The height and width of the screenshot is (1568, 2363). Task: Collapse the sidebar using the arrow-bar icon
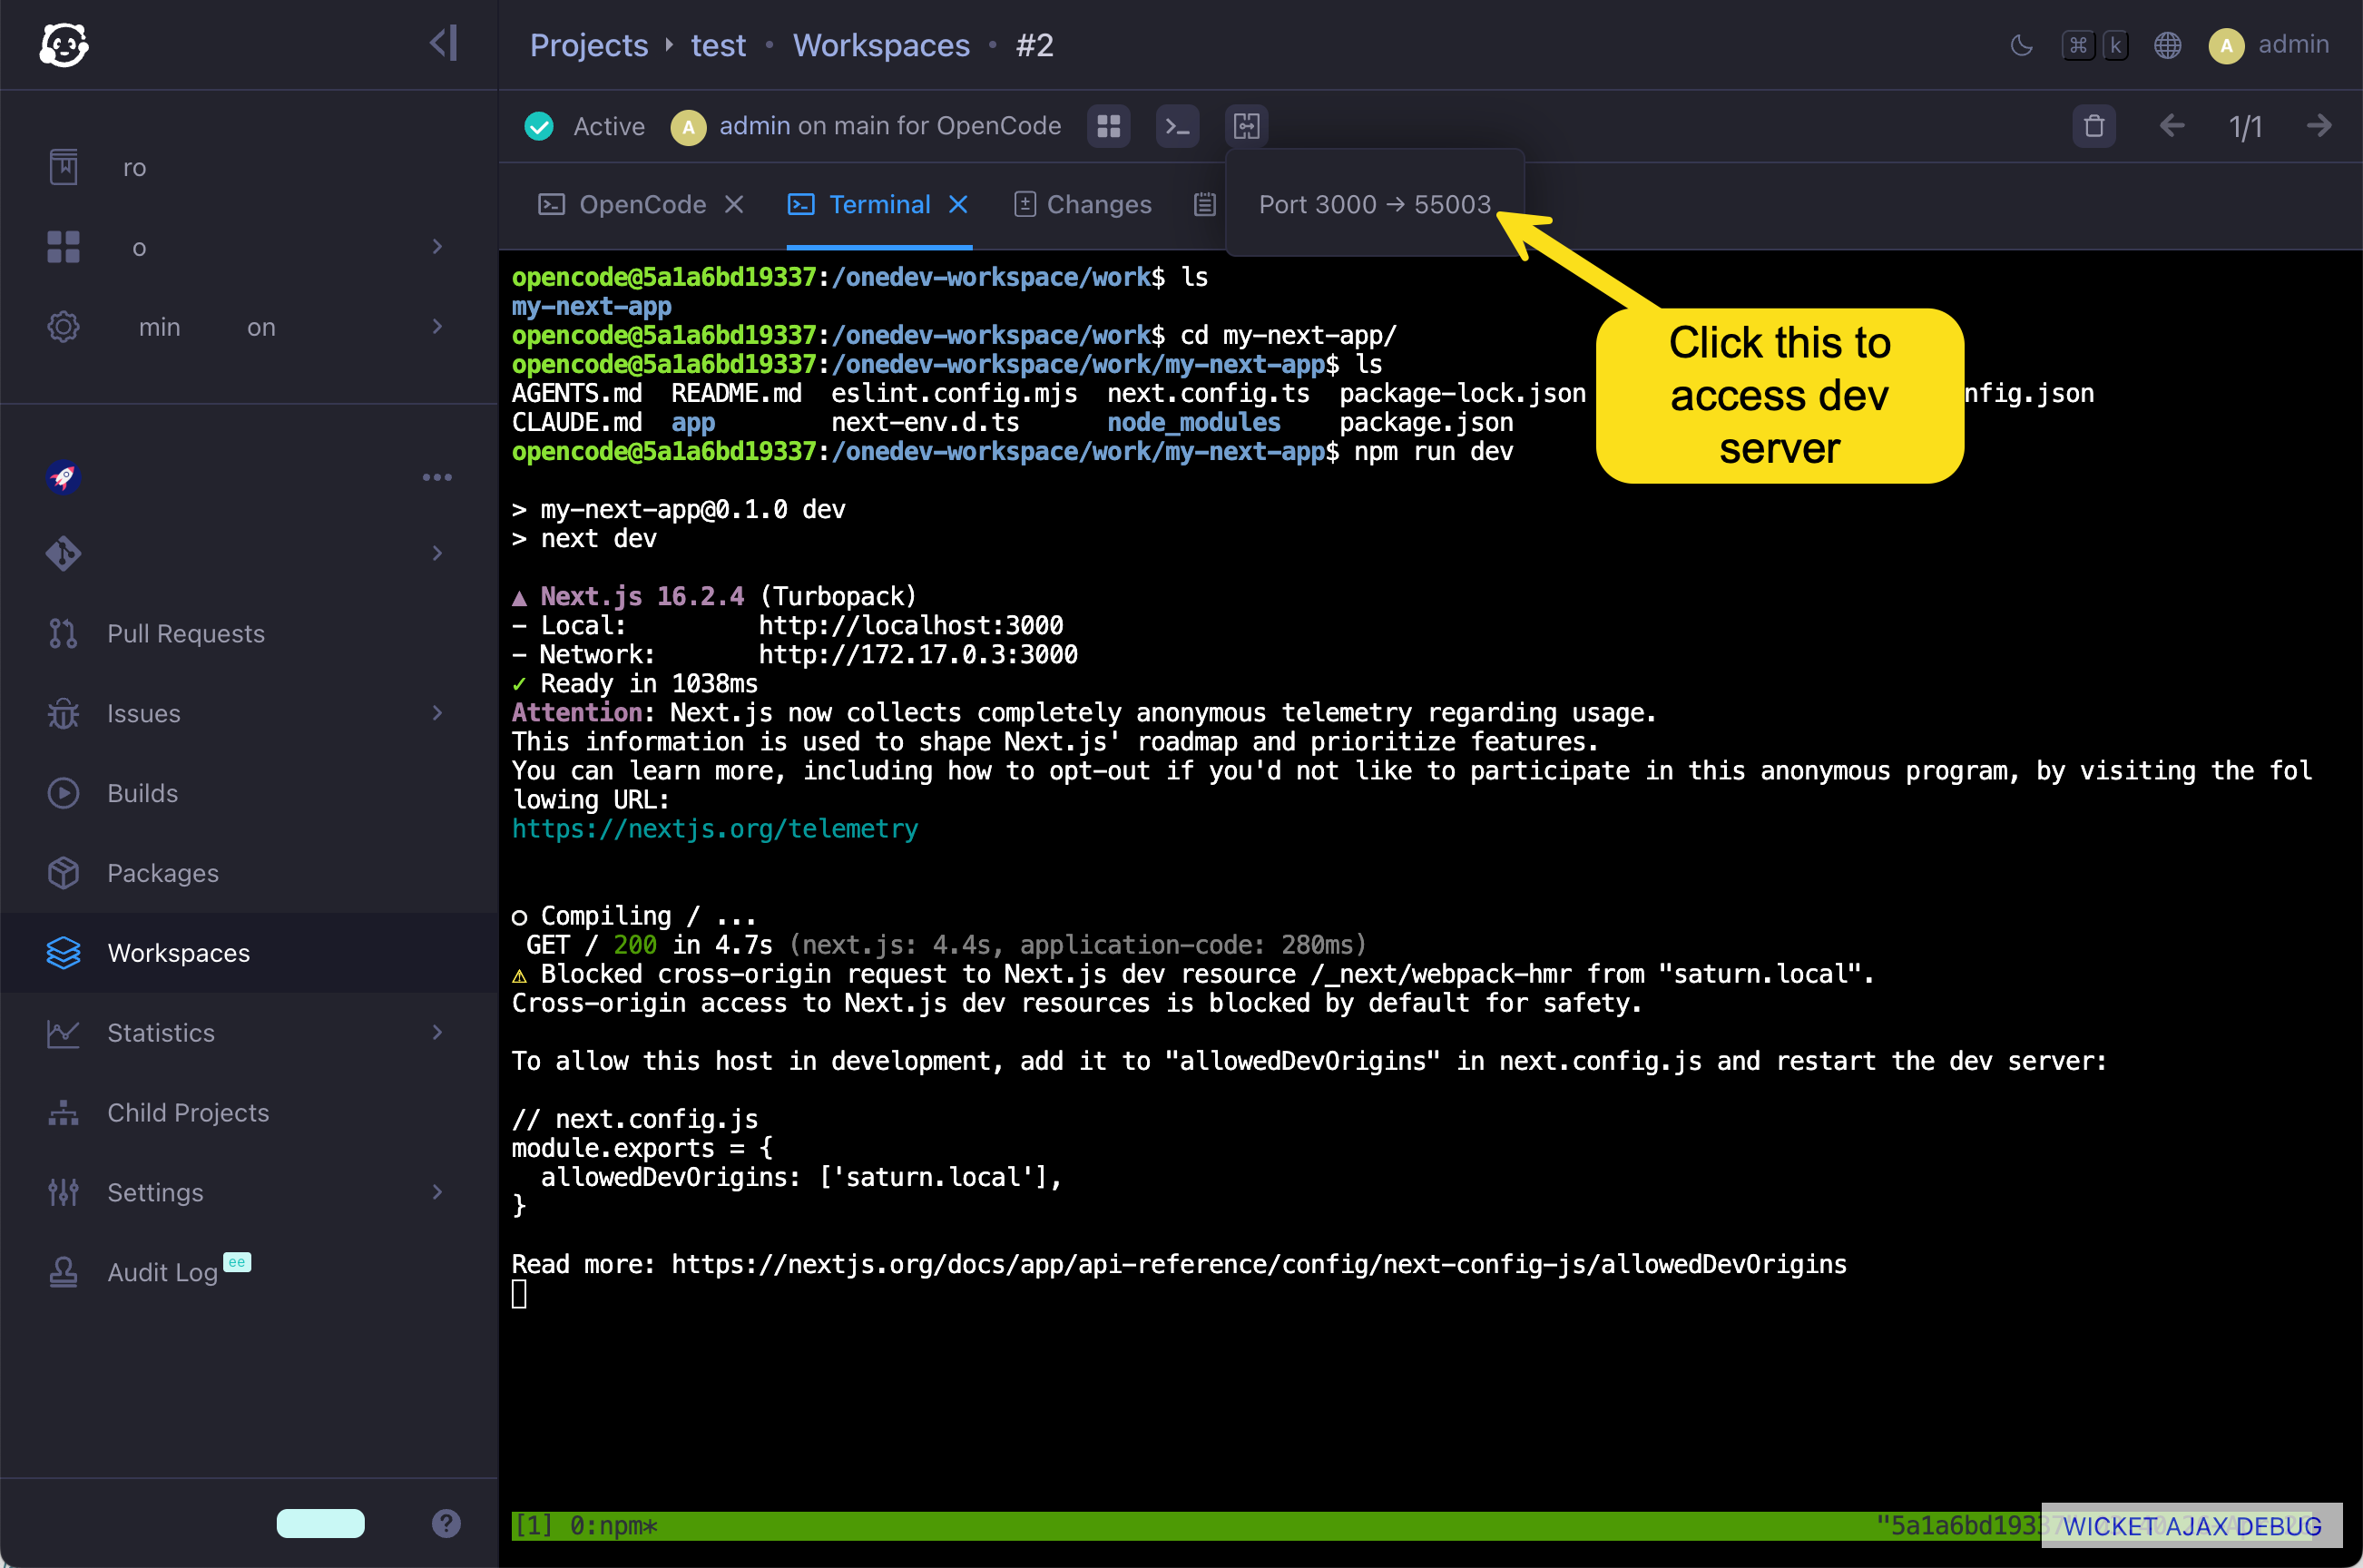click(443, 43)
